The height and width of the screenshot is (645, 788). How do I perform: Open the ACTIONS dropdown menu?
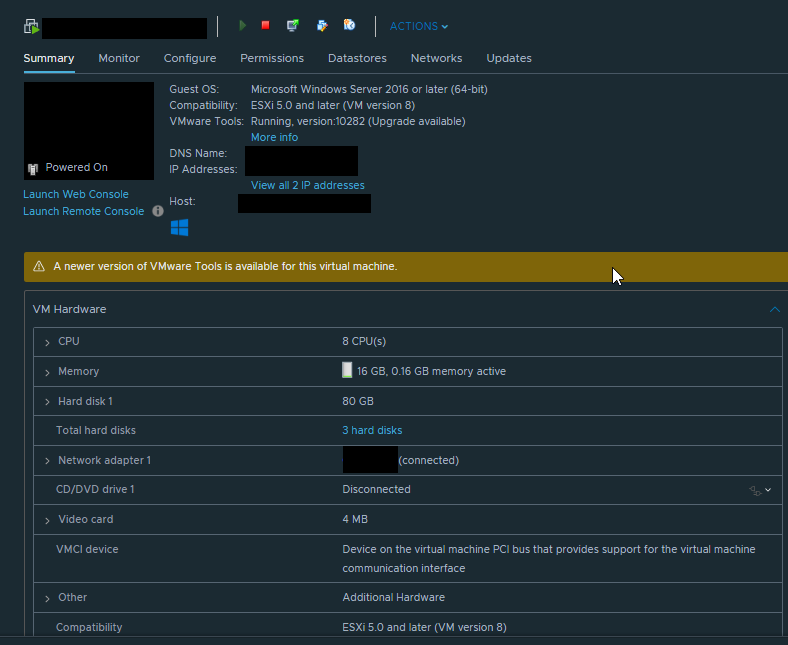pyautogui.click(x=419, y=26)
